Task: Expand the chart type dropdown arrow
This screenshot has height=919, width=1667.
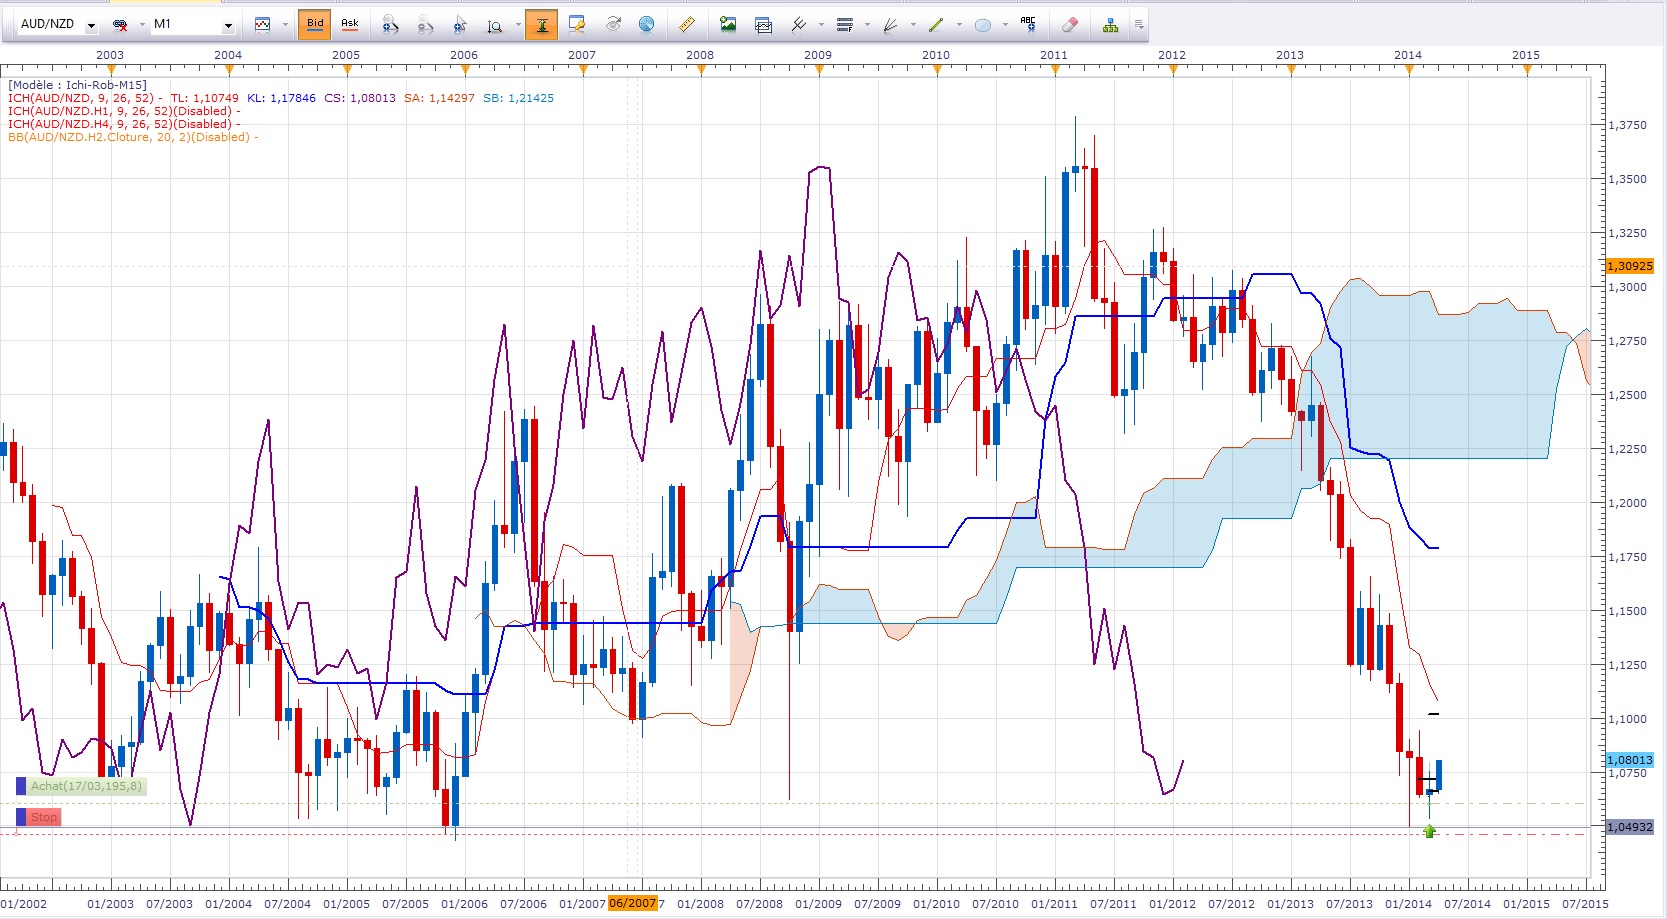Action: pos(285,25)
